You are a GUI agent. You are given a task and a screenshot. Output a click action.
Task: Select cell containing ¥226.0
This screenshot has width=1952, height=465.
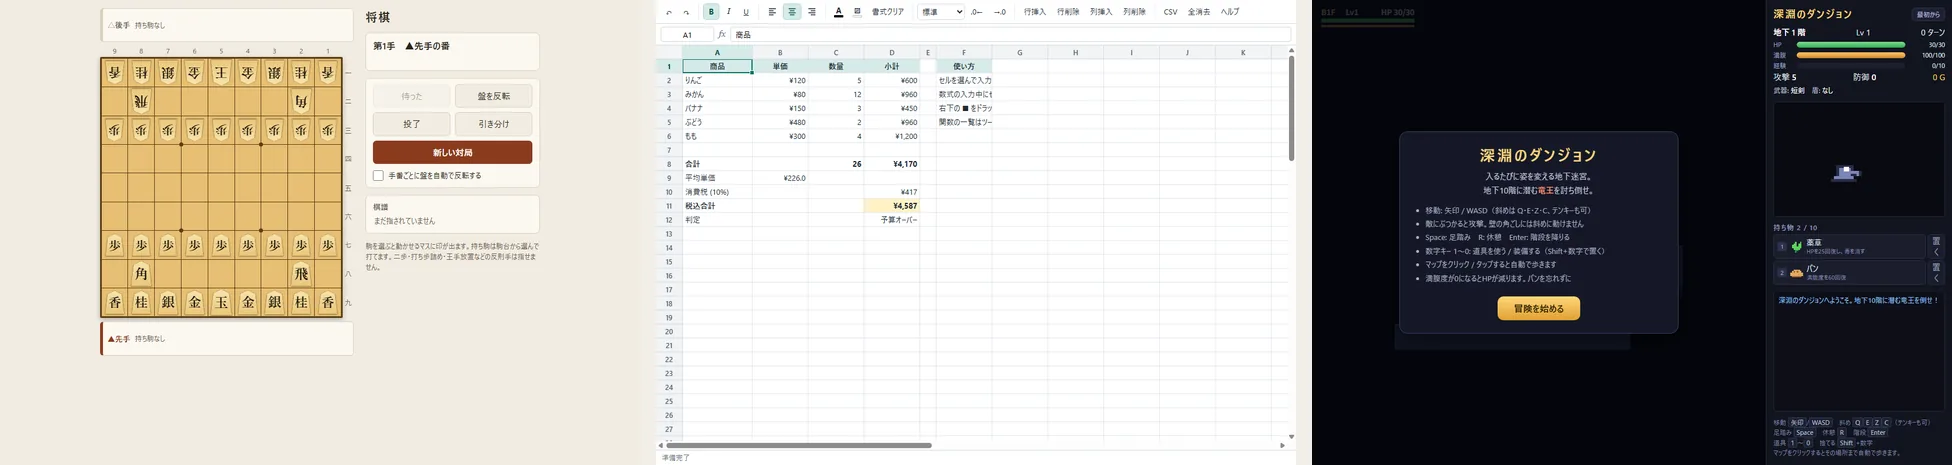(780, 178)
